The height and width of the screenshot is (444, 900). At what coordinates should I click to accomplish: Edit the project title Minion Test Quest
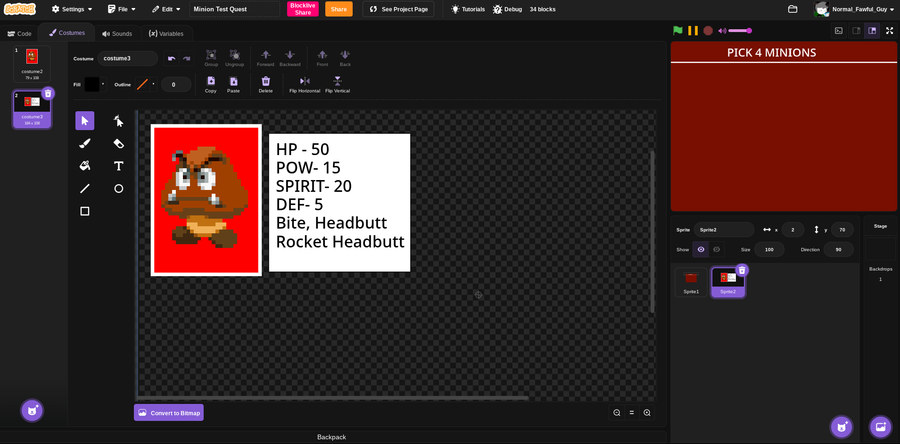[235, 9]
